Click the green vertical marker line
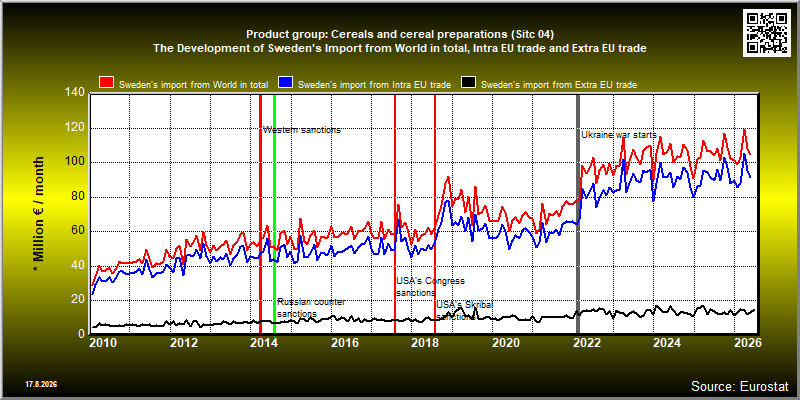The image size is (800, 400). tap(274, 214)
